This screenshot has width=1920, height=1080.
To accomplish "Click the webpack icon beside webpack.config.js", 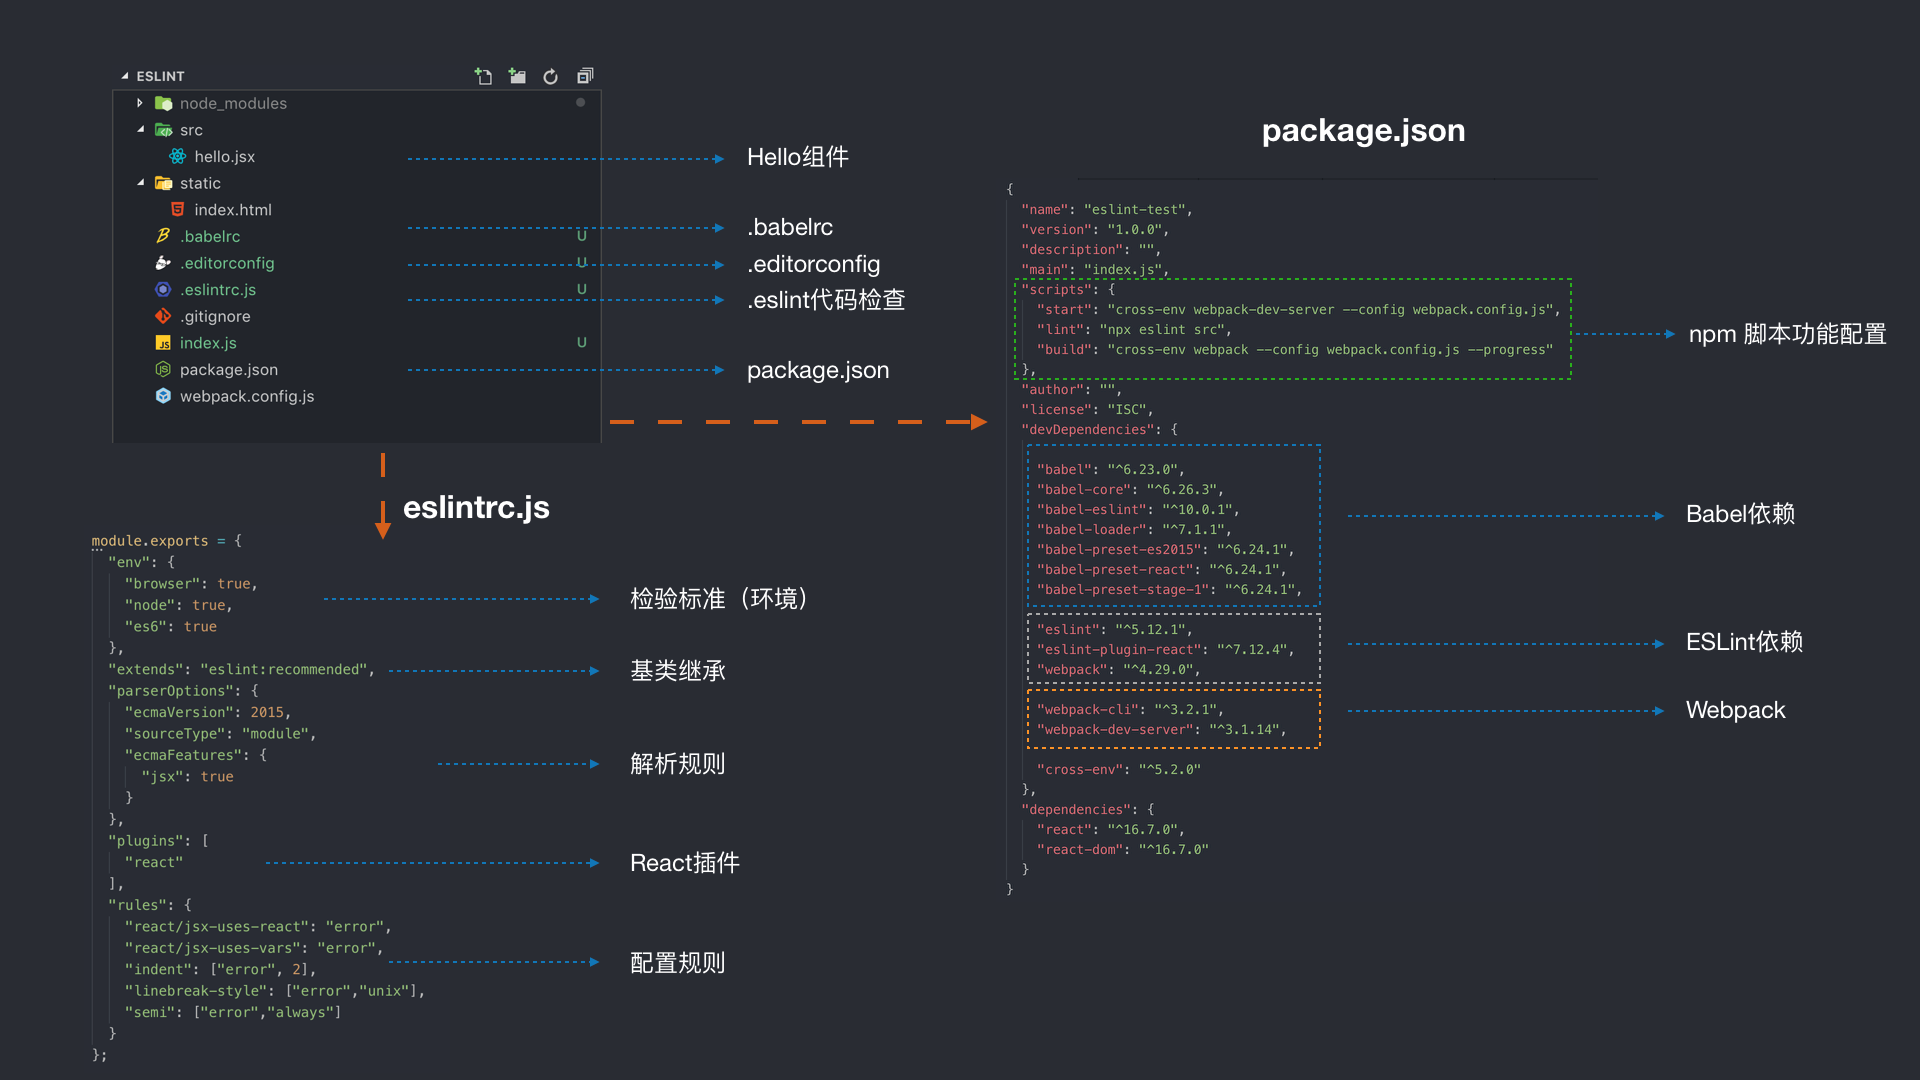I will [x=163, y=396].
